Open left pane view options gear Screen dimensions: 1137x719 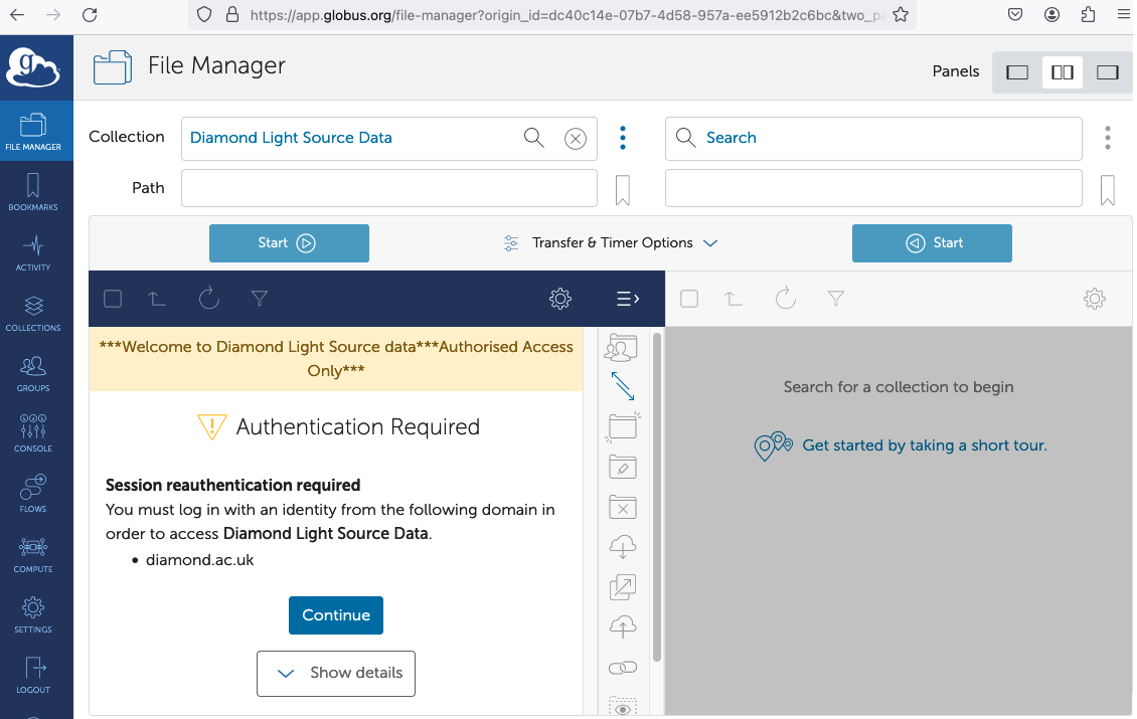click(561, 299)
